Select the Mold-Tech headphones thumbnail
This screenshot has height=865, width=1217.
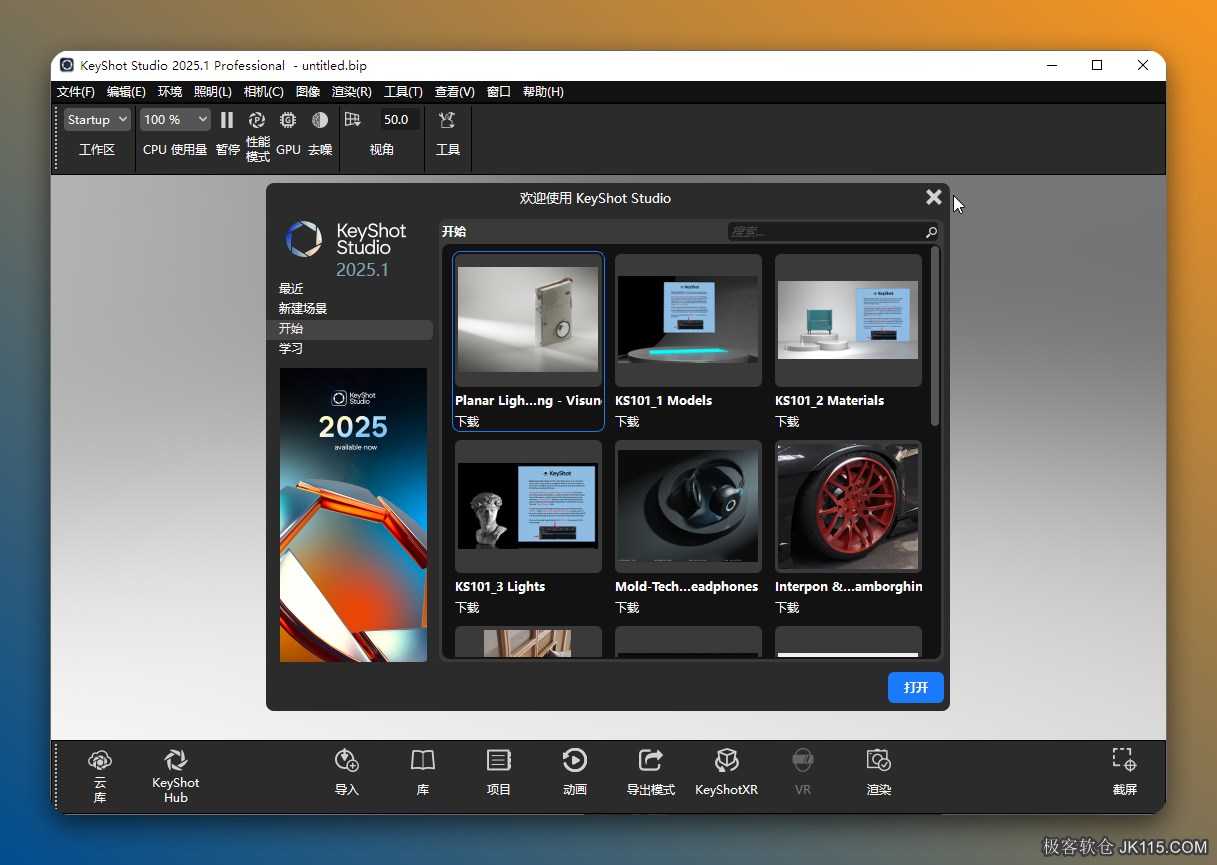point(688,506)
